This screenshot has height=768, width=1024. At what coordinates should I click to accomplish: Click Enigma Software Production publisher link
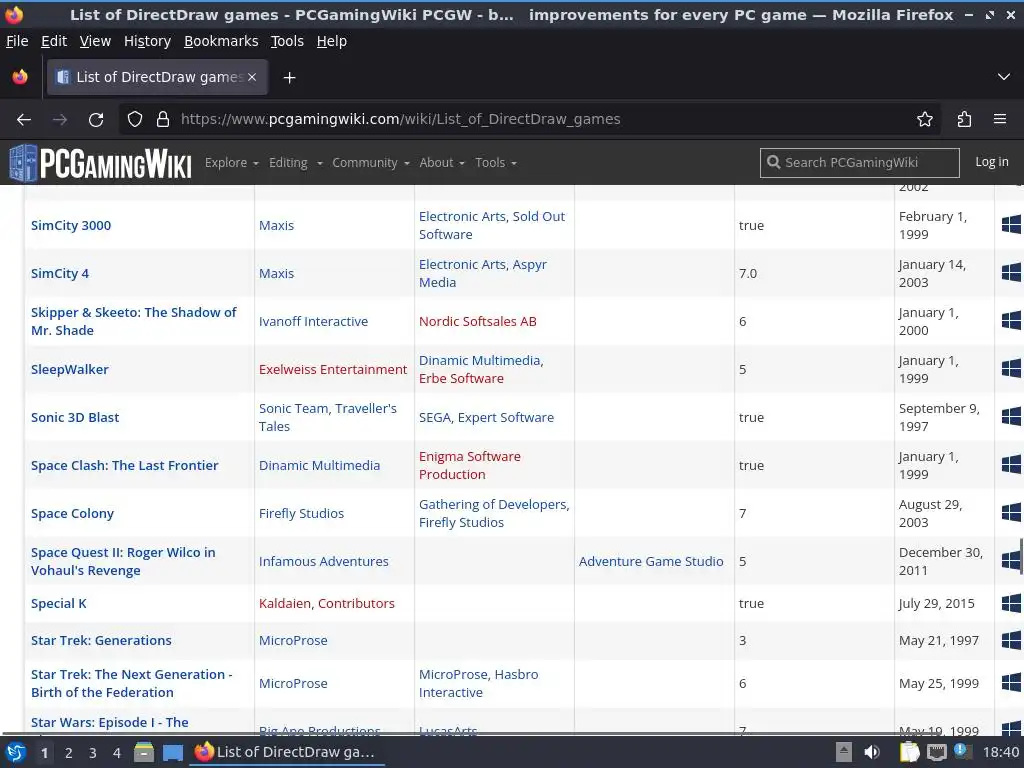click(470, 466)
